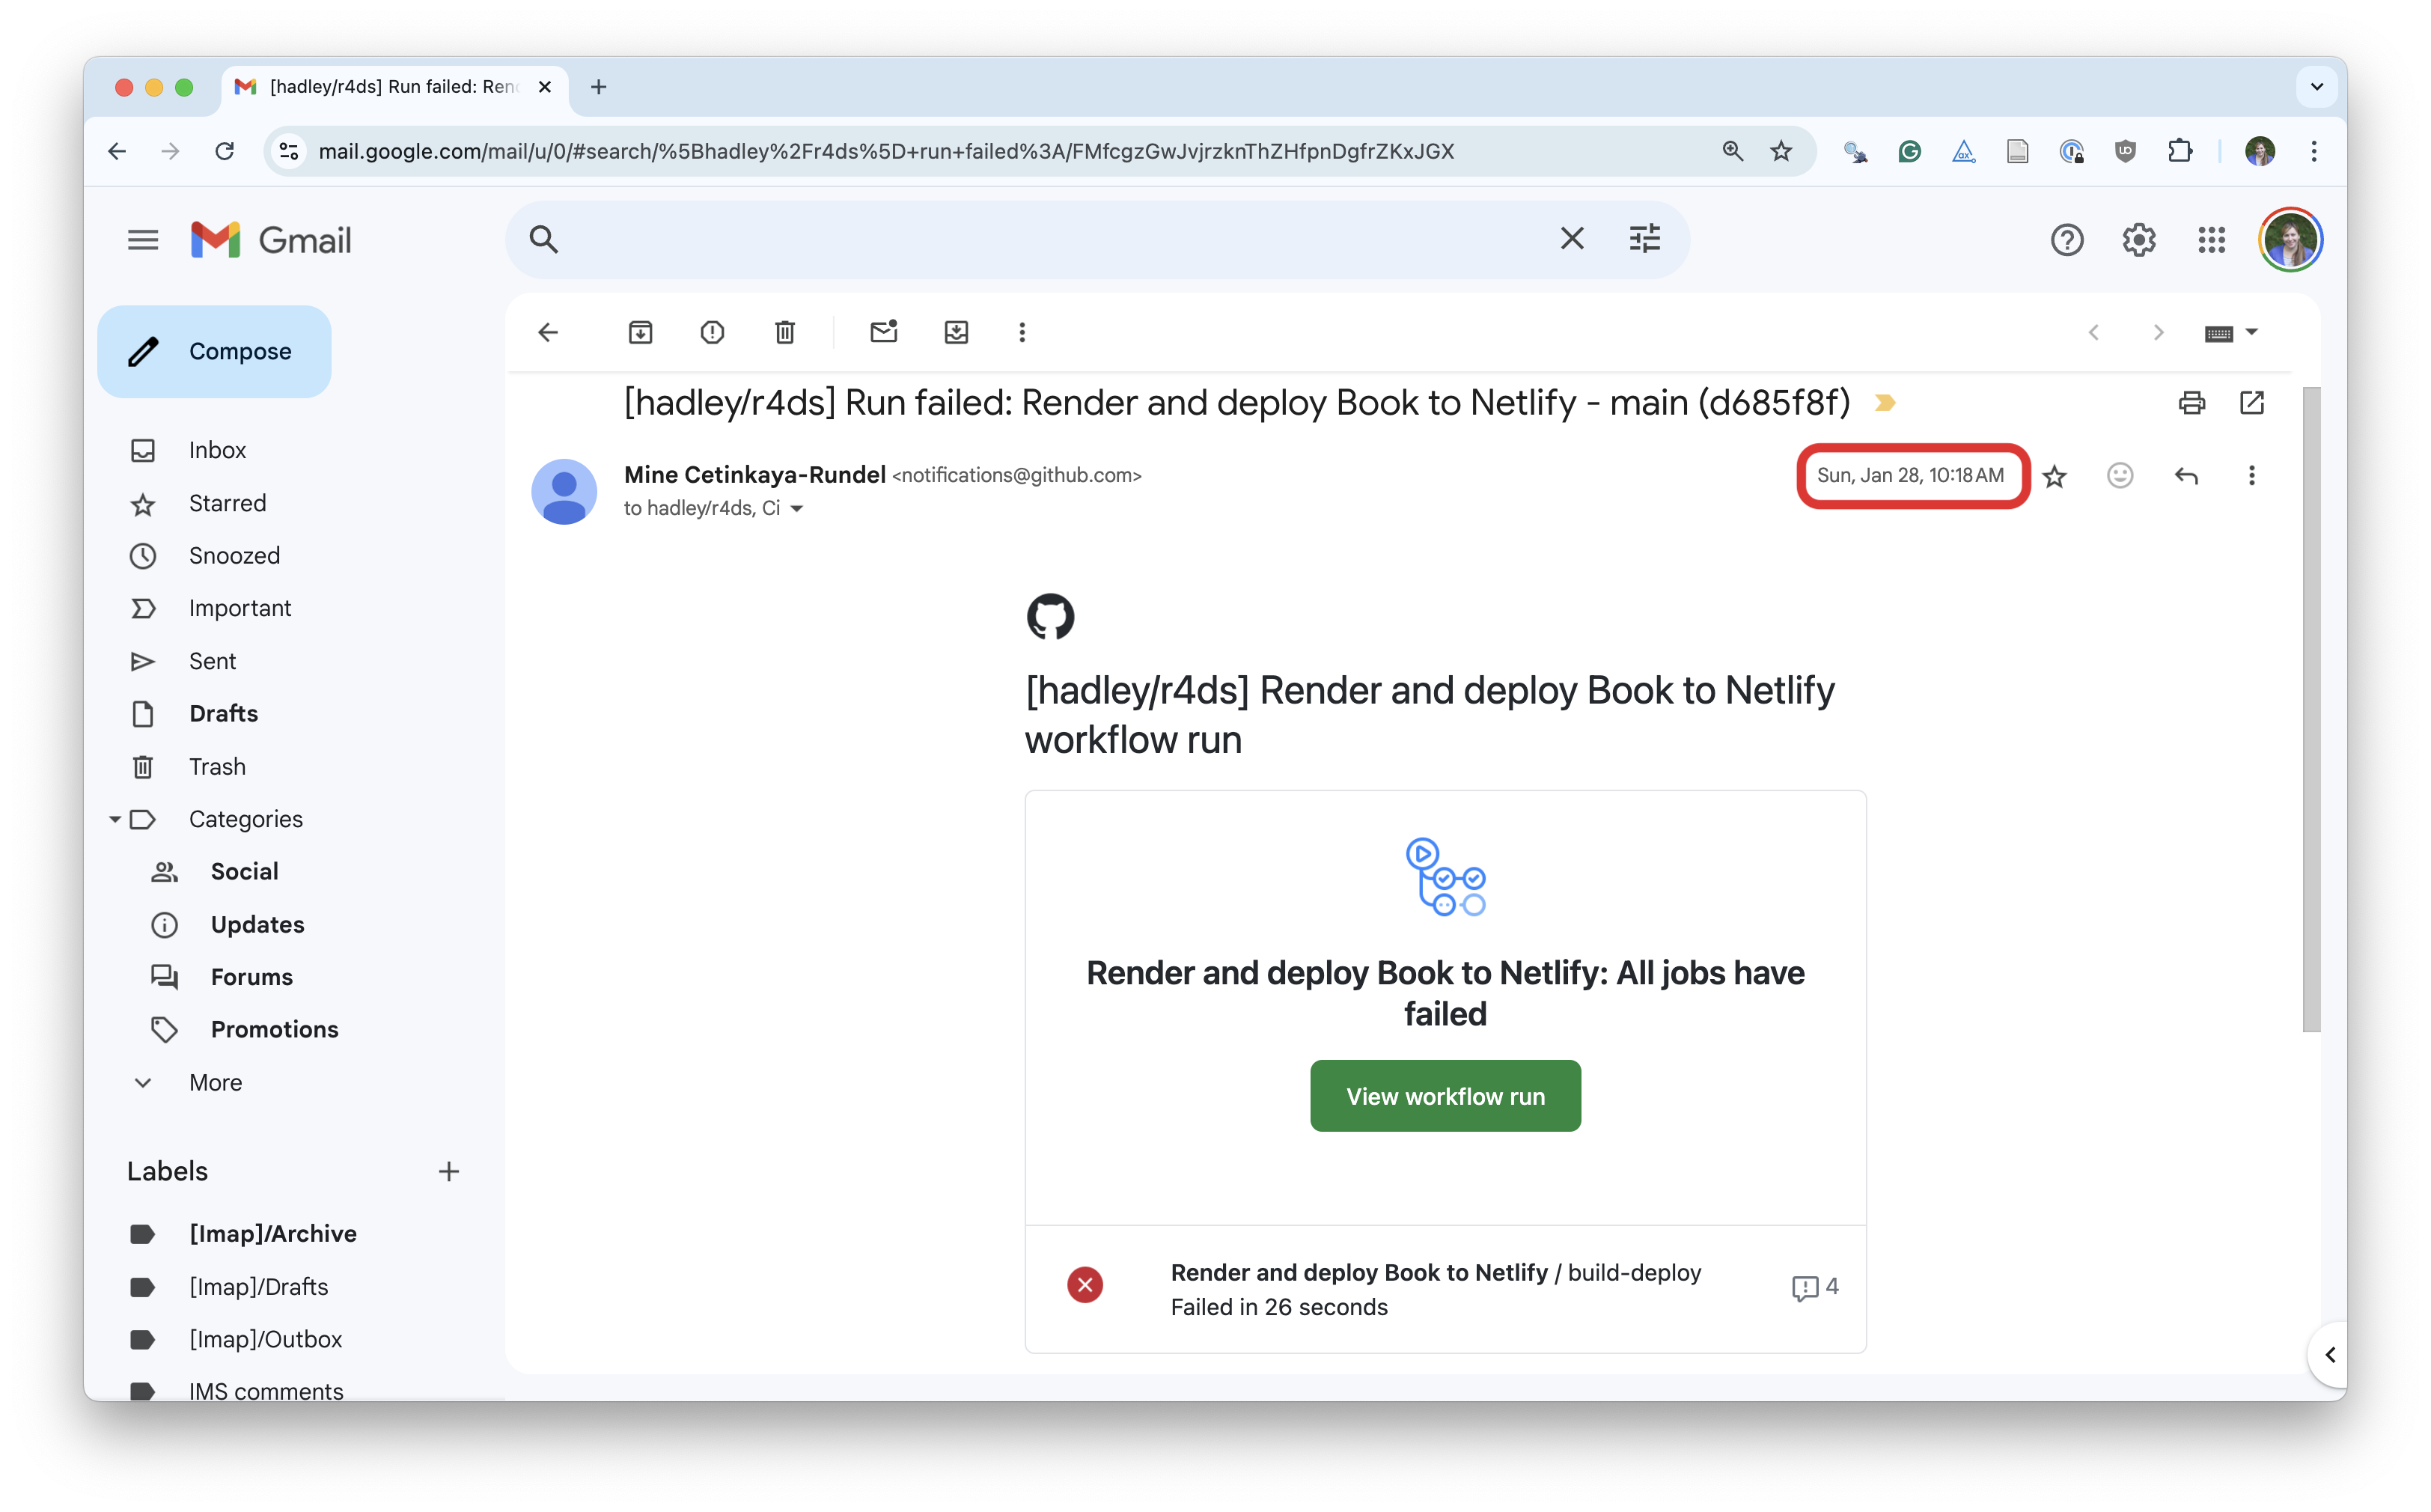The image size is (2431, 1512).
Task: Open the Google apps launcher
Action: pyautogui.click(x=2213, y=239)
